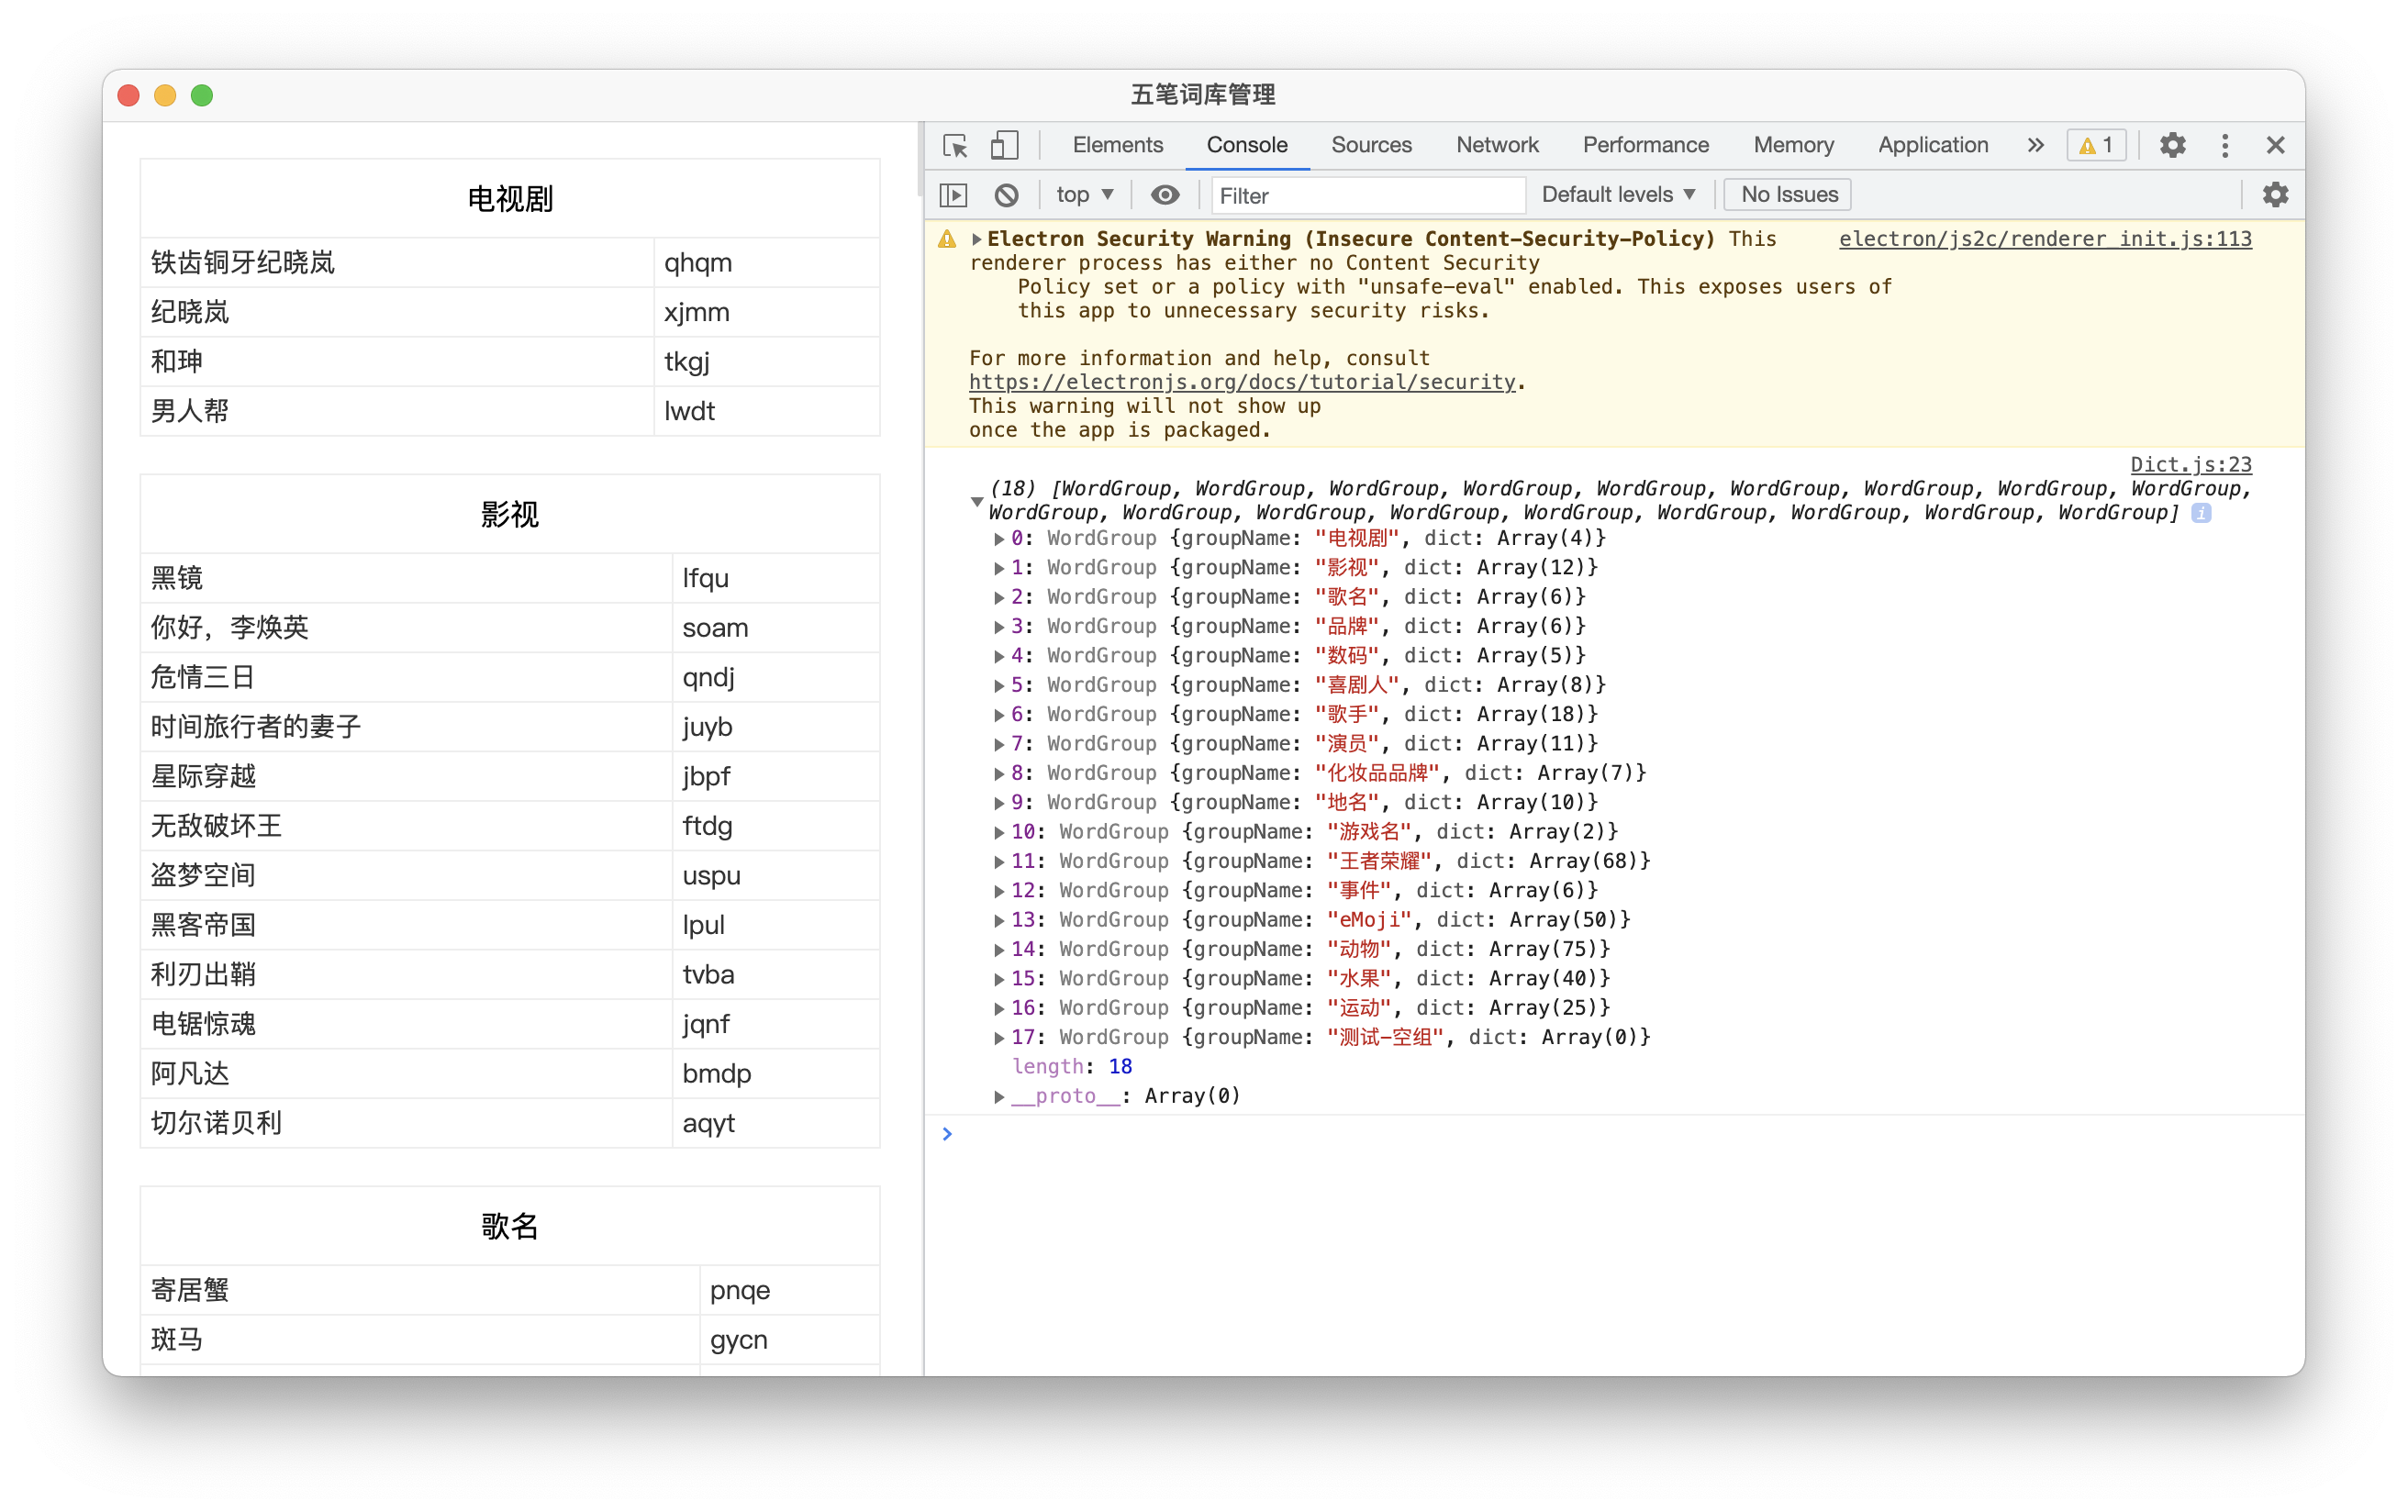
Task: Toggle the device toolbar emulation icon
Action: tap(1004, 145)
